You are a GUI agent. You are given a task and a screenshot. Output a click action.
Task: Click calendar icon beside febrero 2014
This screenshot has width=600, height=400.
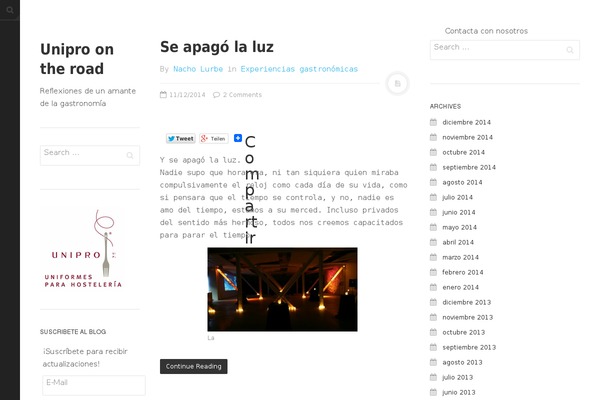click(x=433, y=272)
